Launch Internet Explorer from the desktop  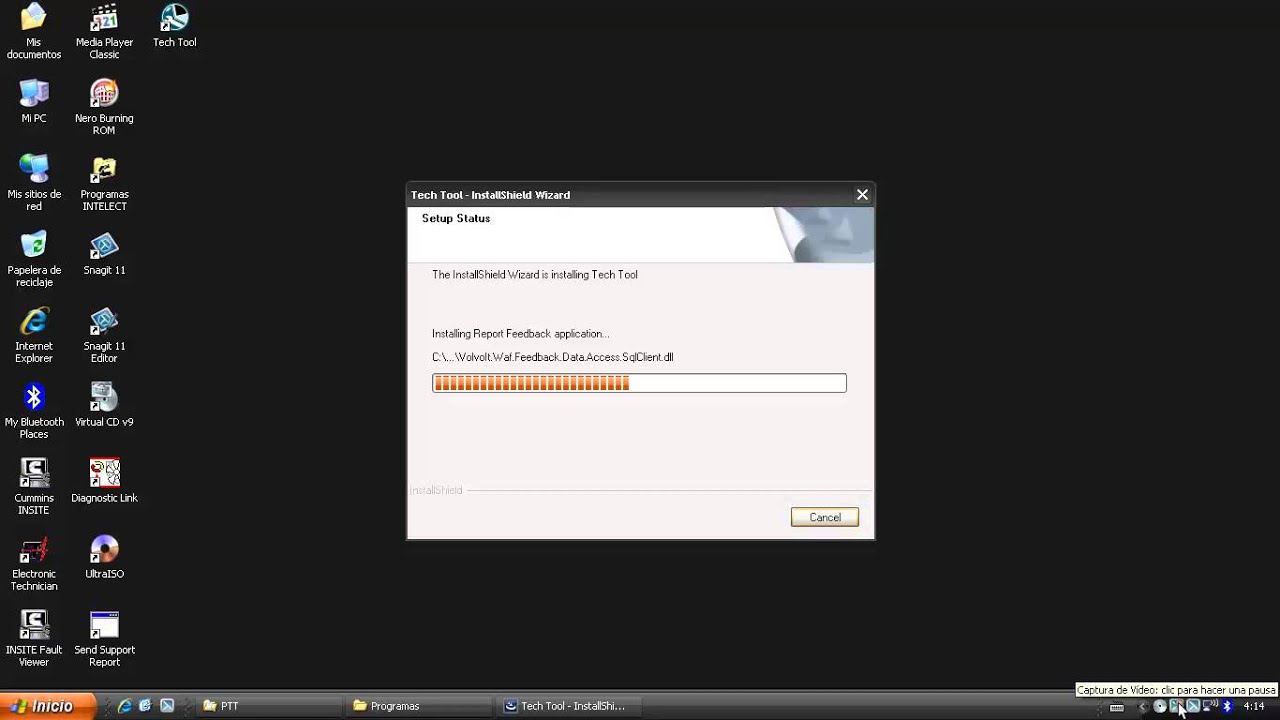pyautogui.click(x=34, y=334)
